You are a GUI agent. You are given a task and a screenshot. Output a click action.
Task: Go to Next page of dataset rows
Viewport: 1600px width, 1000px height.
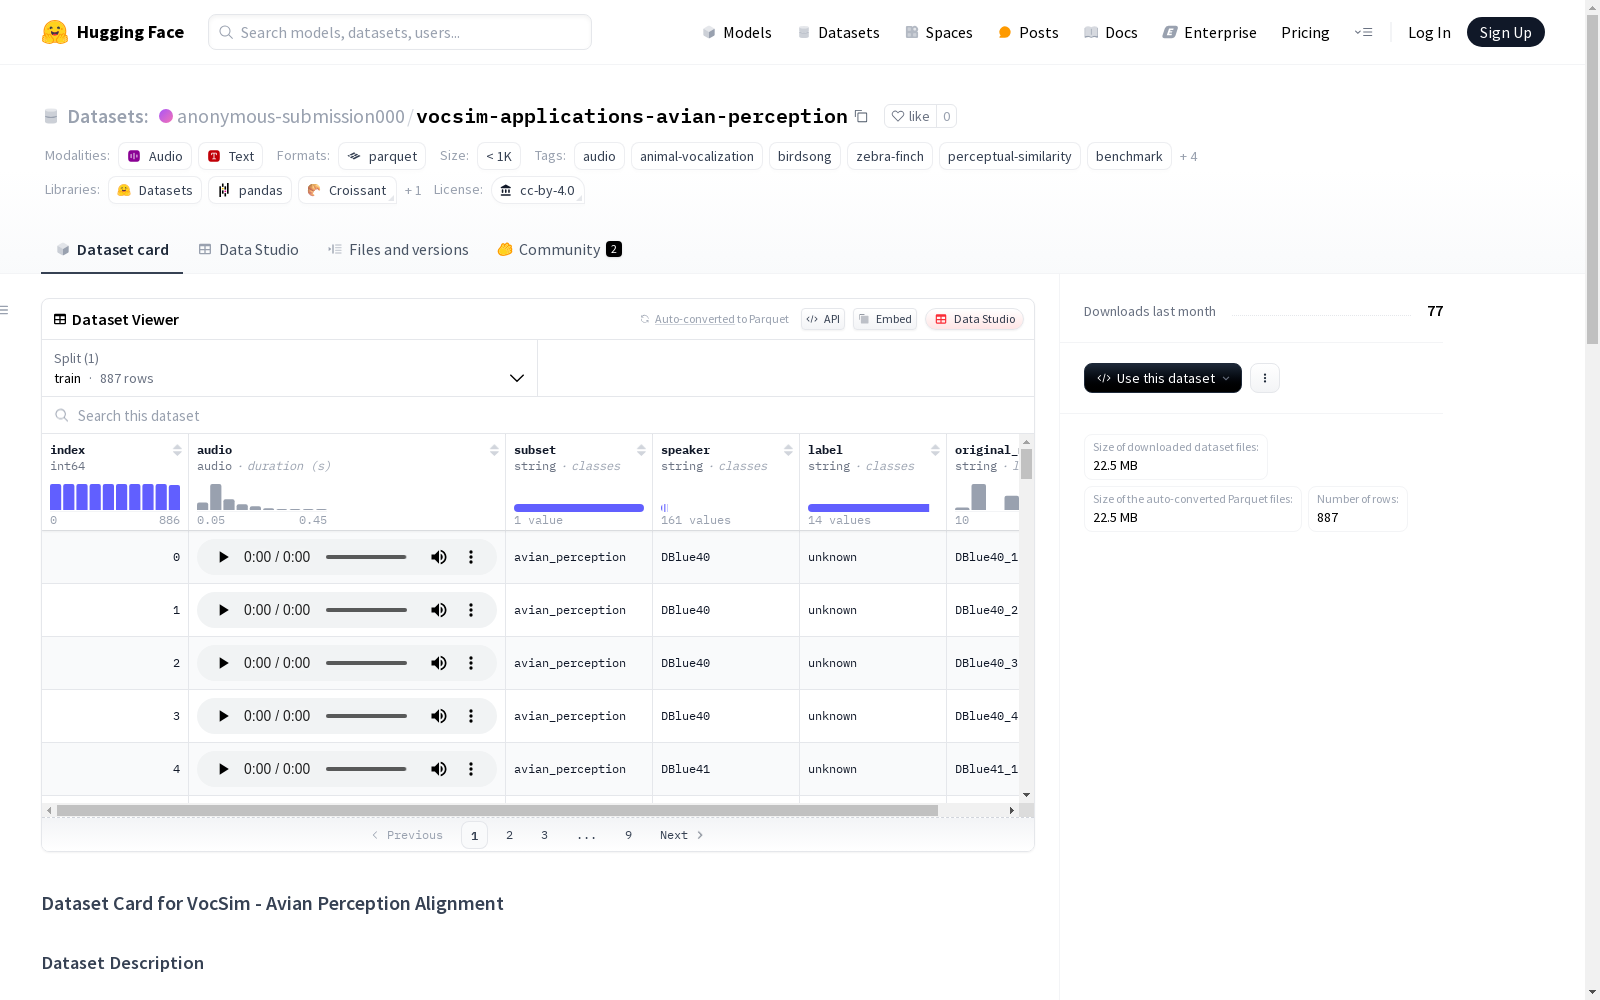point(682,835)
